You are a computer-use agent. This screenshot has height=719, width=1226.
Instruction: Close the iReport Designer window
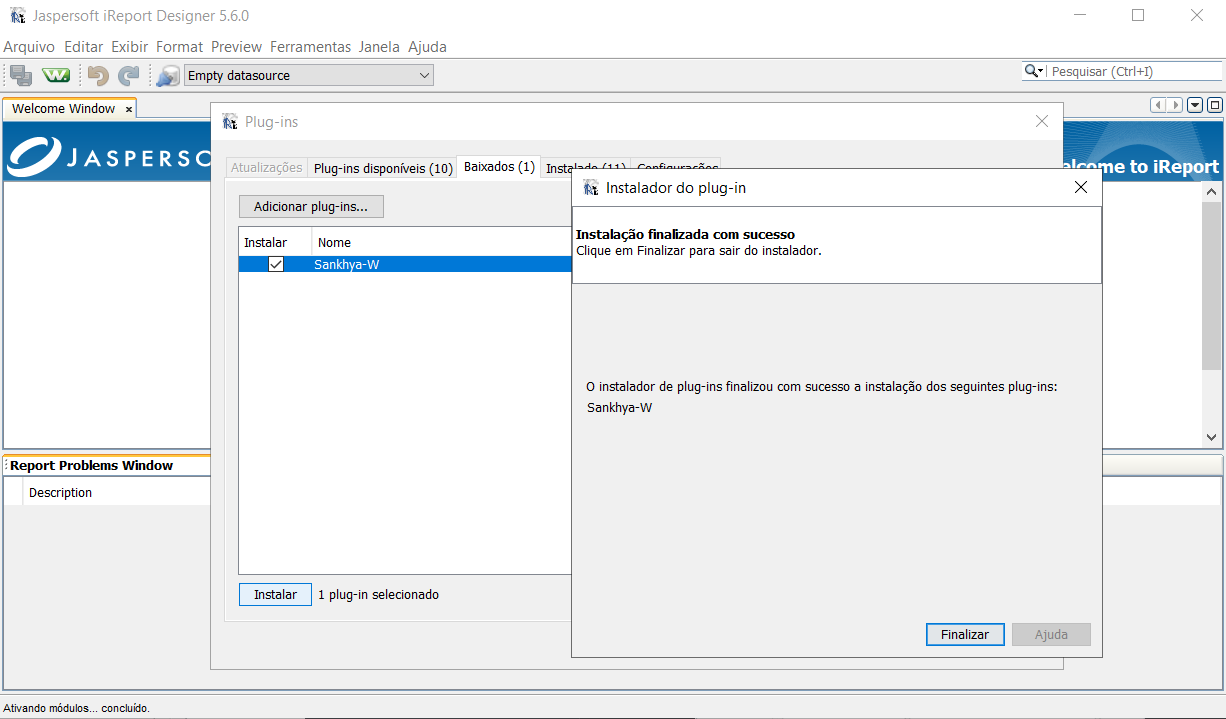pyautogui.click(x=1197, y=15)
